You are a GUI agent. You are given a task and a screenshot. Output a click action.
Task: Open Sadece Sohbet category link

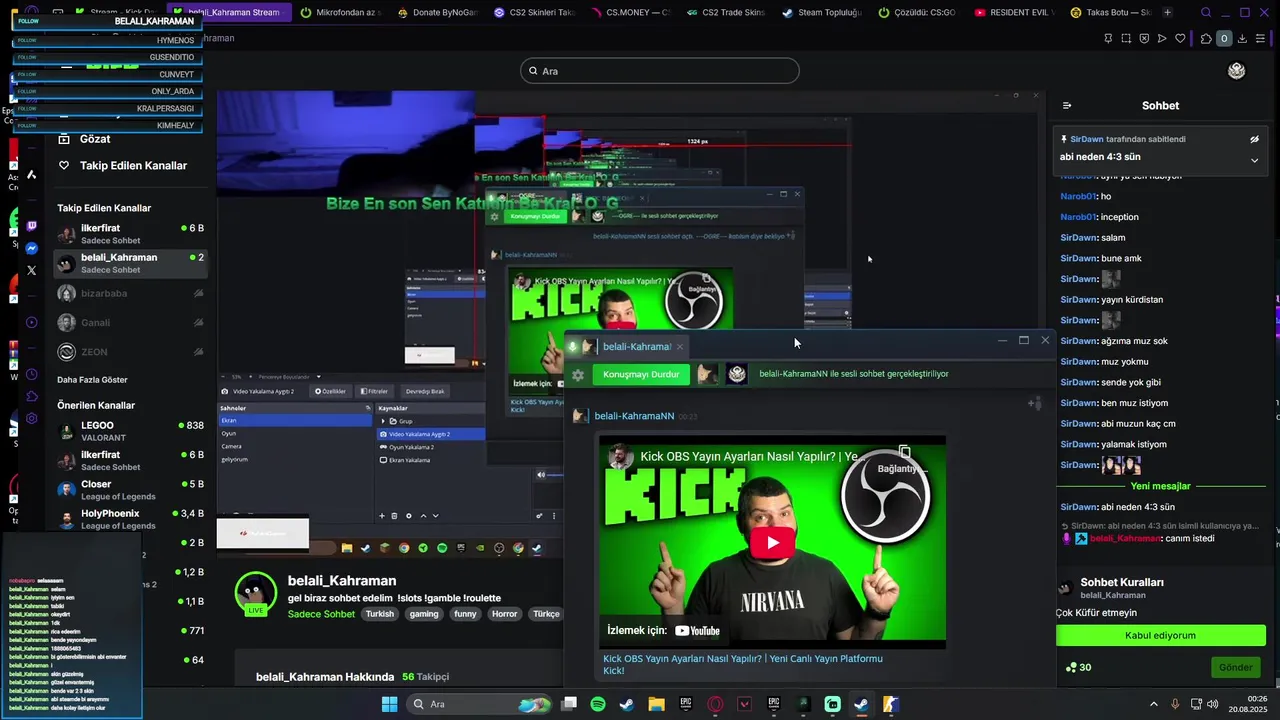[x=321, y=614]
